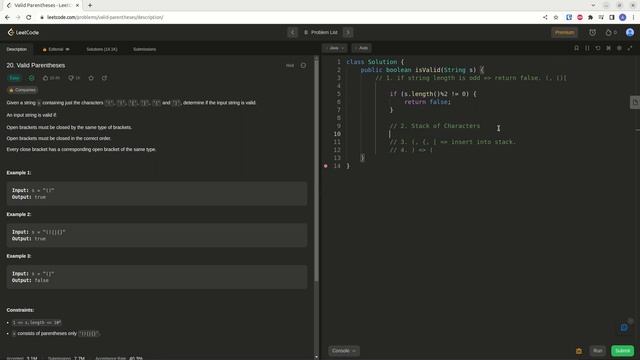Viewport: 640px width, 360px height.
Task: Open editor settings gear icon
Action: click(x=619, y=48)
